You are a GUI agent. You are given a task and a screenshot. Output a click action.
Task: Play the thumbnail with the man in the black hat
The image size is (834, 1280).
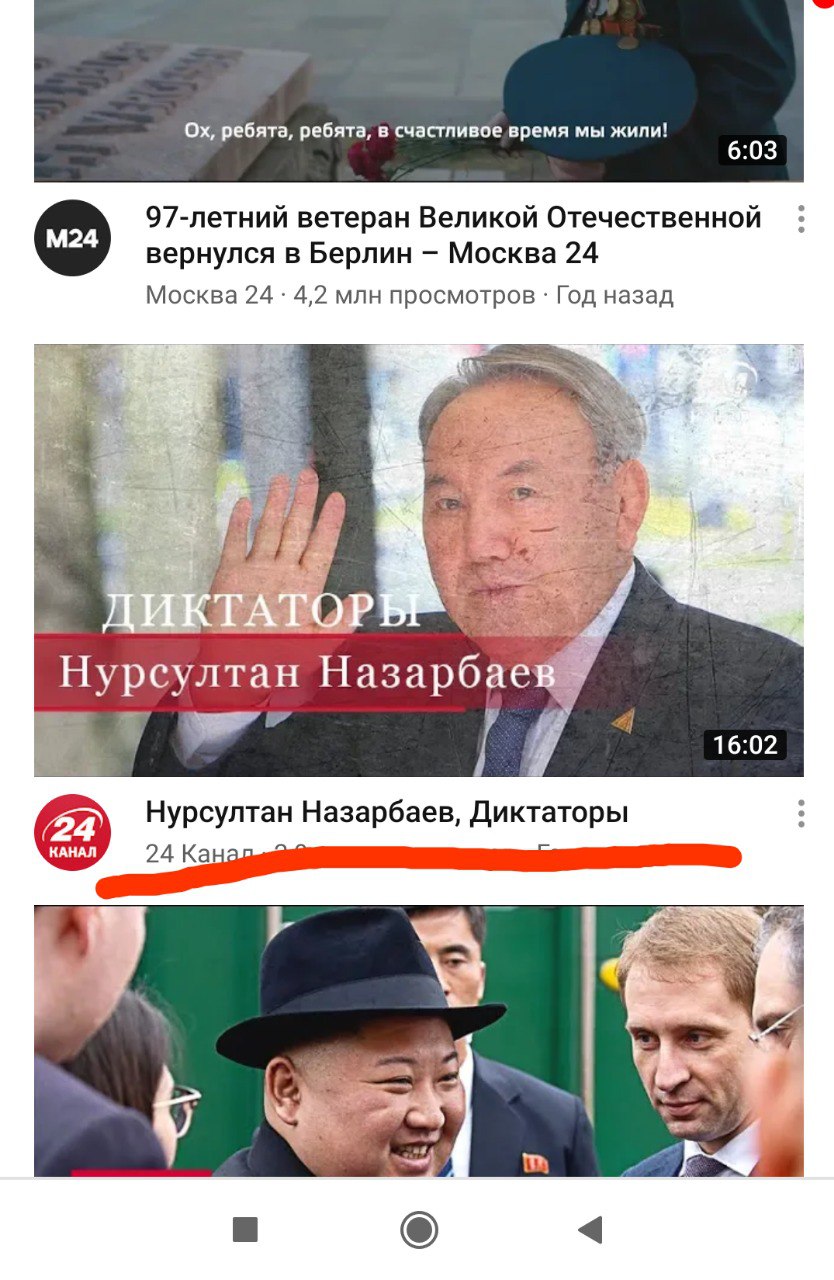[x=419, y=1041]
